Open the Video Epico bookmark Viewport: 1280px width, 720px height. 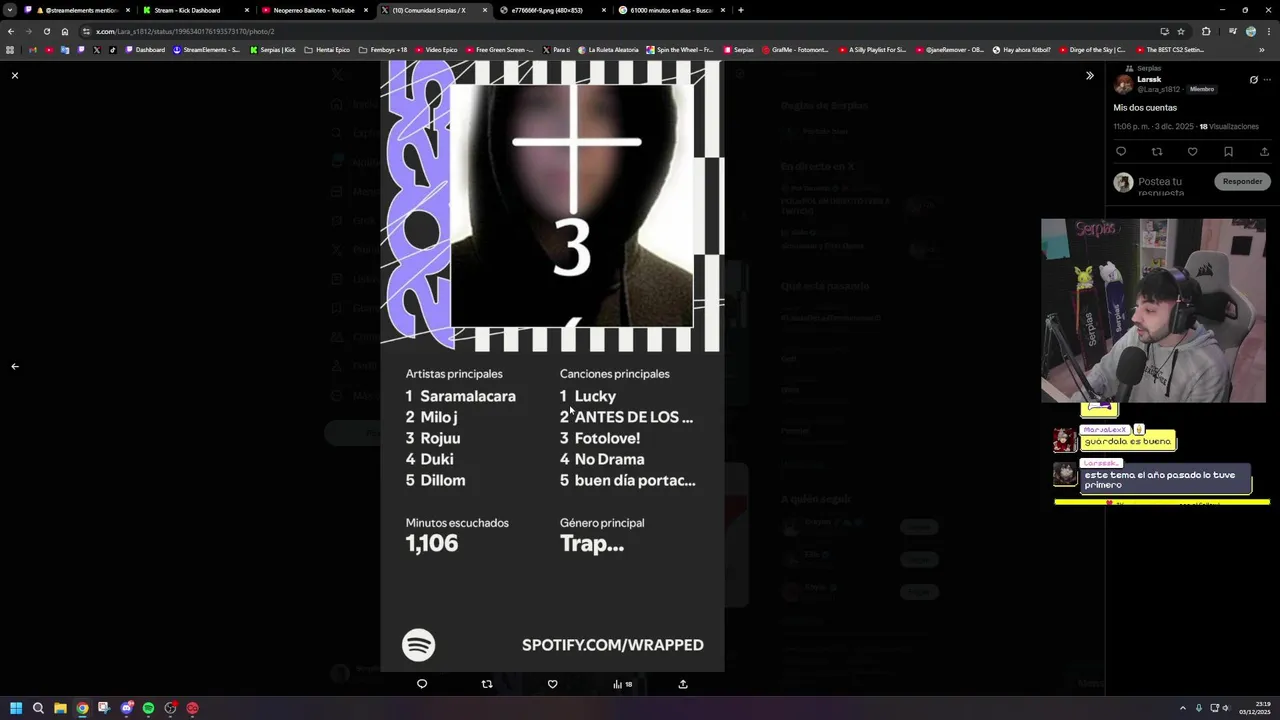pyautogui.click(x=435, y=50)
